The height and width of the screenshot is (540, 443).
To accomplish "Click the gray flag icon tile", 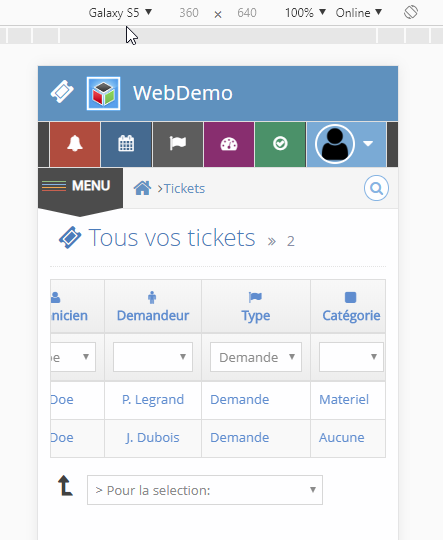I will click(x=178, y=144).
